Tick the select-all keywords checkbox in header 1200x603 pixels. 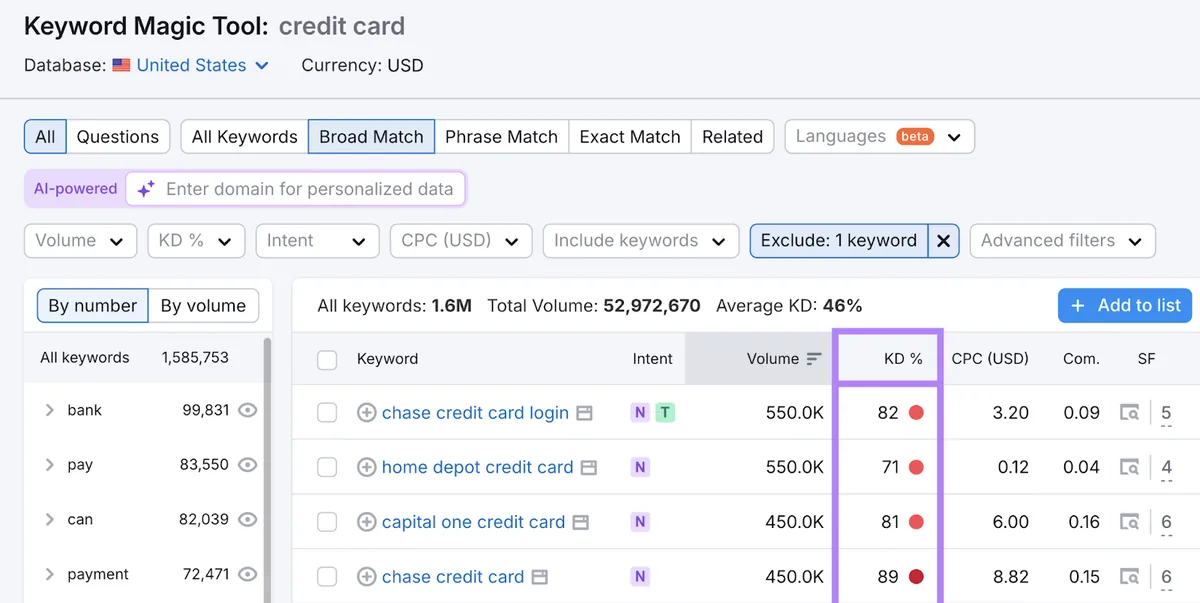tap(327, 360)
